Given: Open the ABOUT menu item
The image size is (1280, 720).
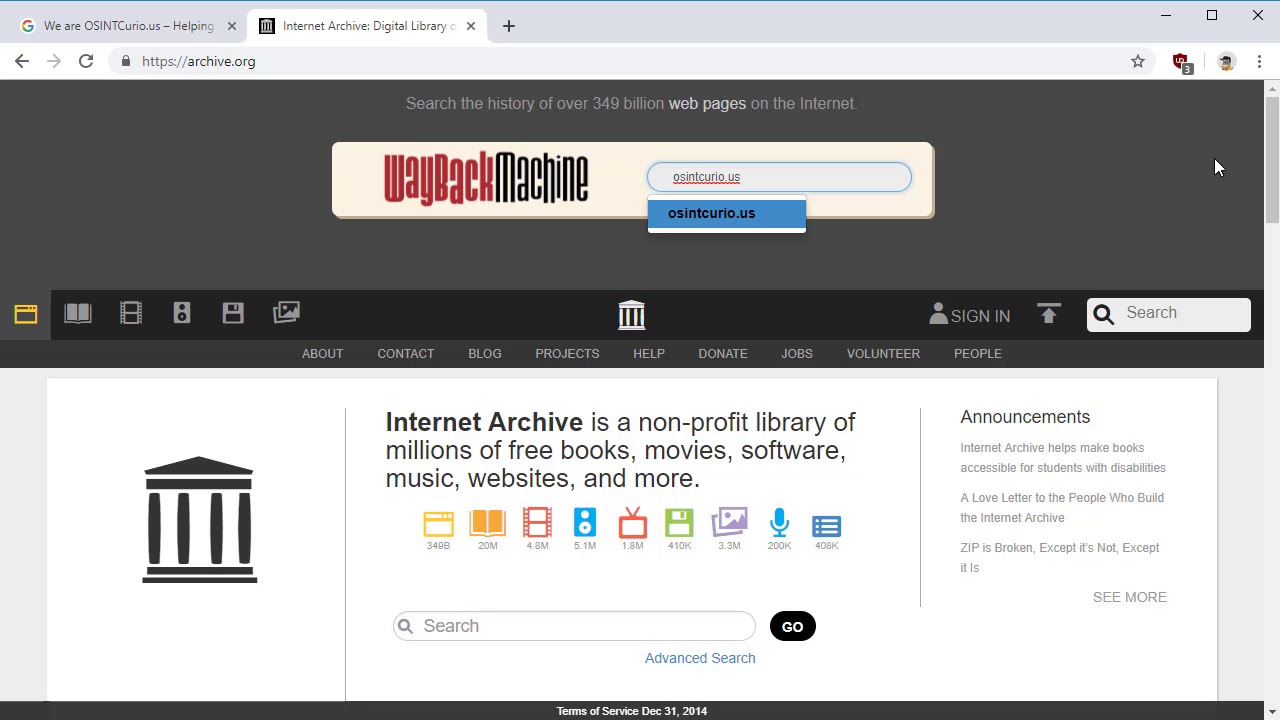Looking at the screenshot, I should coord(322,354).
